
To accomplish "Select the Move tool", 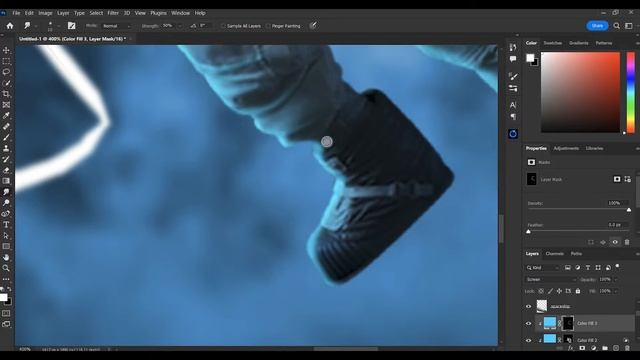I will 6,50.
